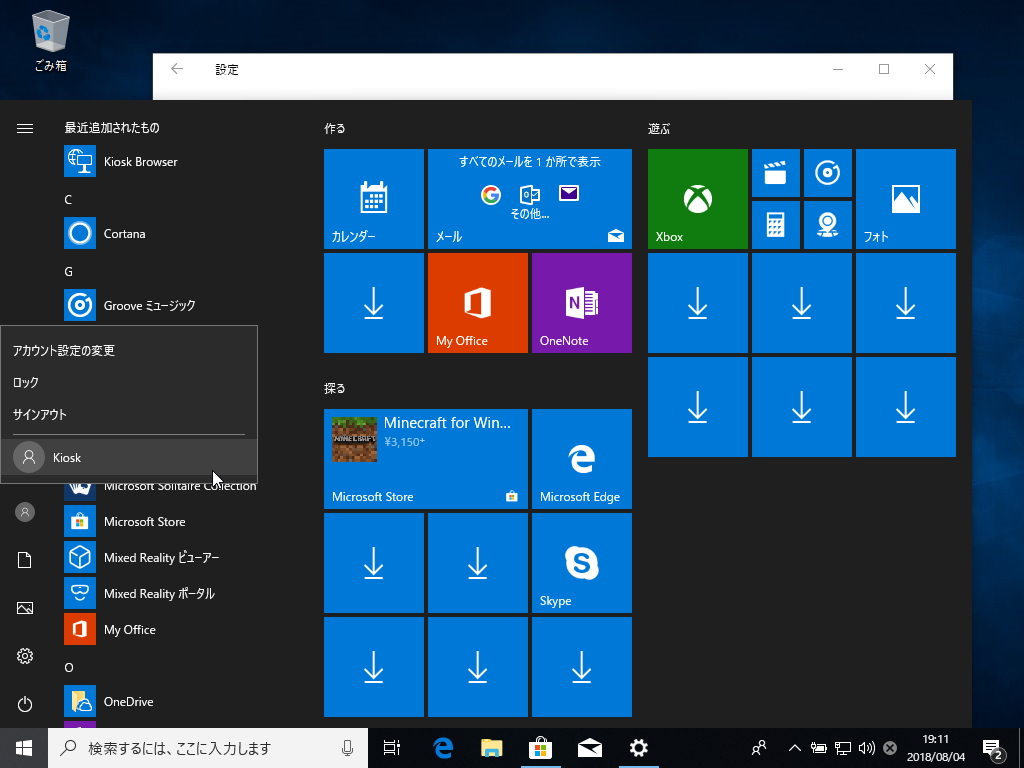Click the user account icon in sidebar
The image size is (1024, 768).
click(x=25, y=512)
